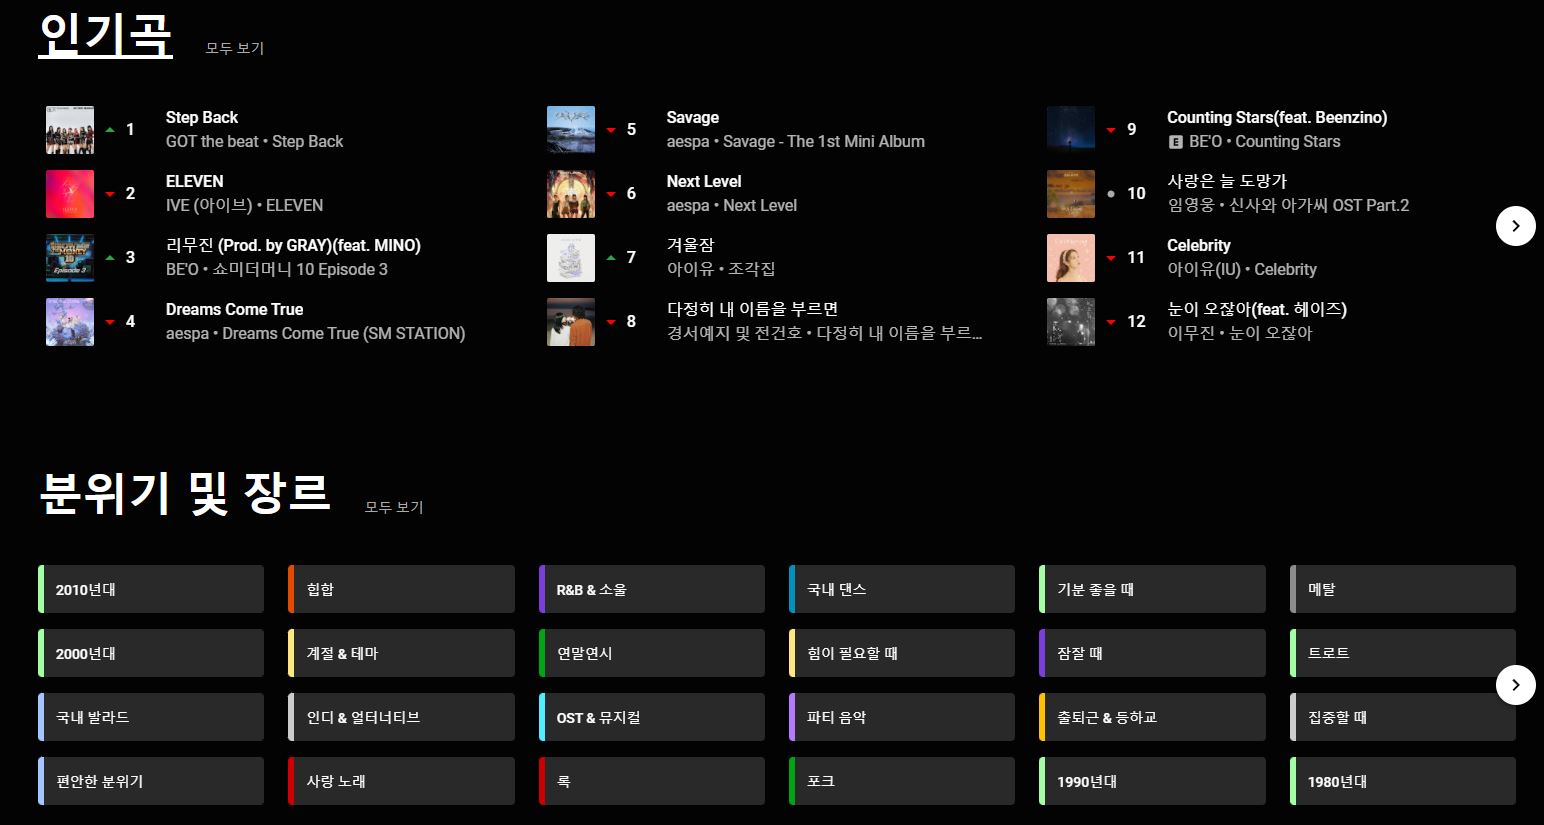1544x825 pixels.
Task: Open the 분위기 및 장르 heading
Action: point(184,493)
